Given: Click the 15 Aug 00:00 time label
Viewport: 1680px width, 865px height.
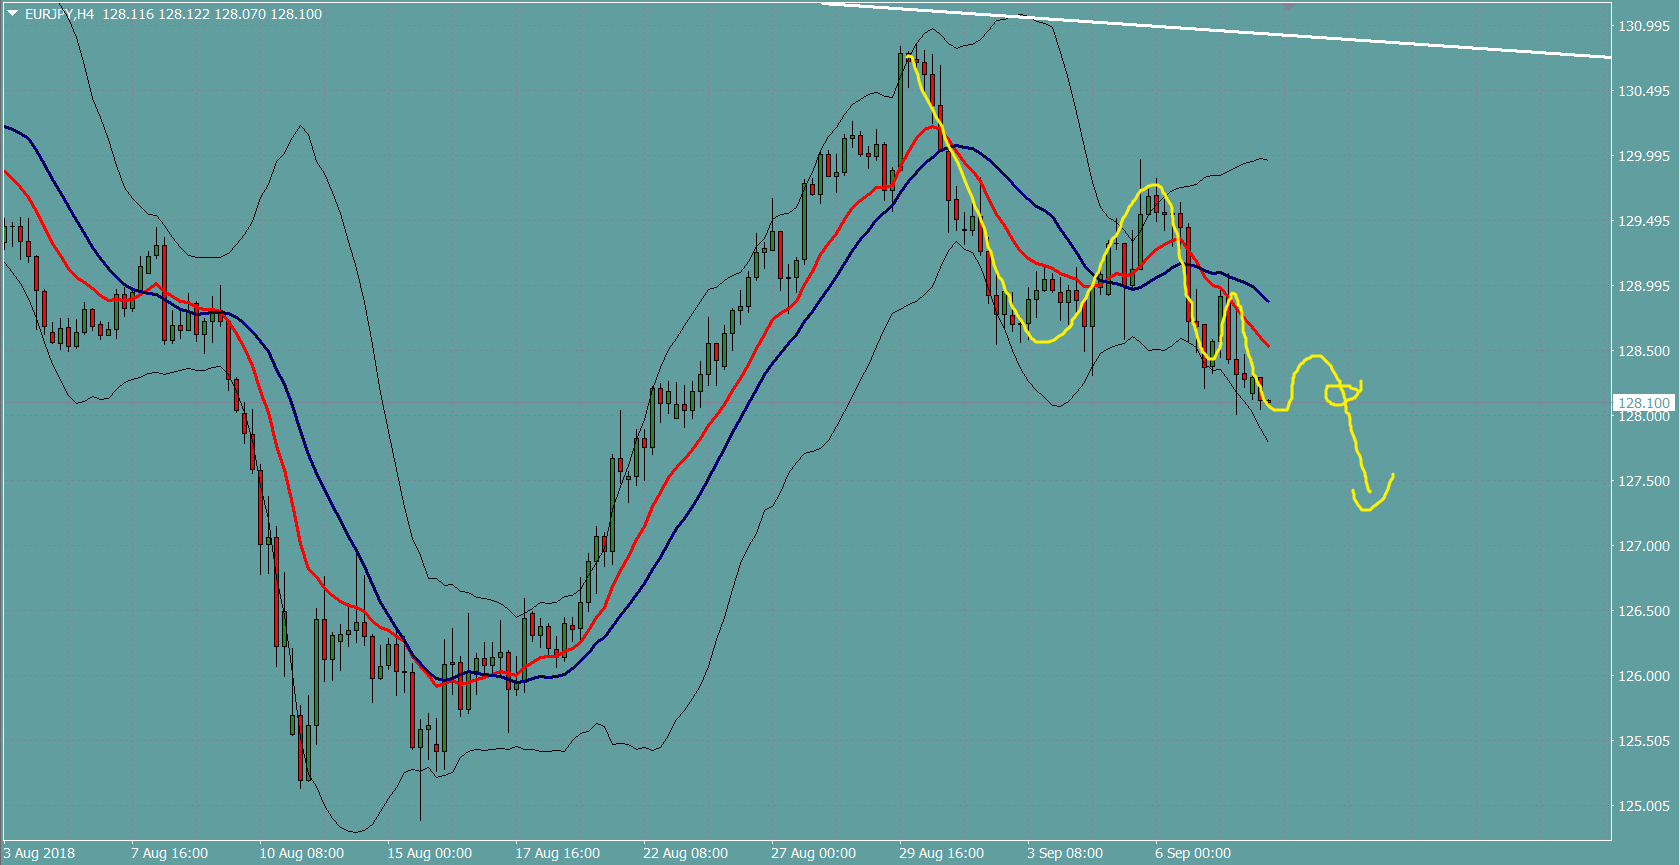Looking at the screenshot, I should coord(429,853).
